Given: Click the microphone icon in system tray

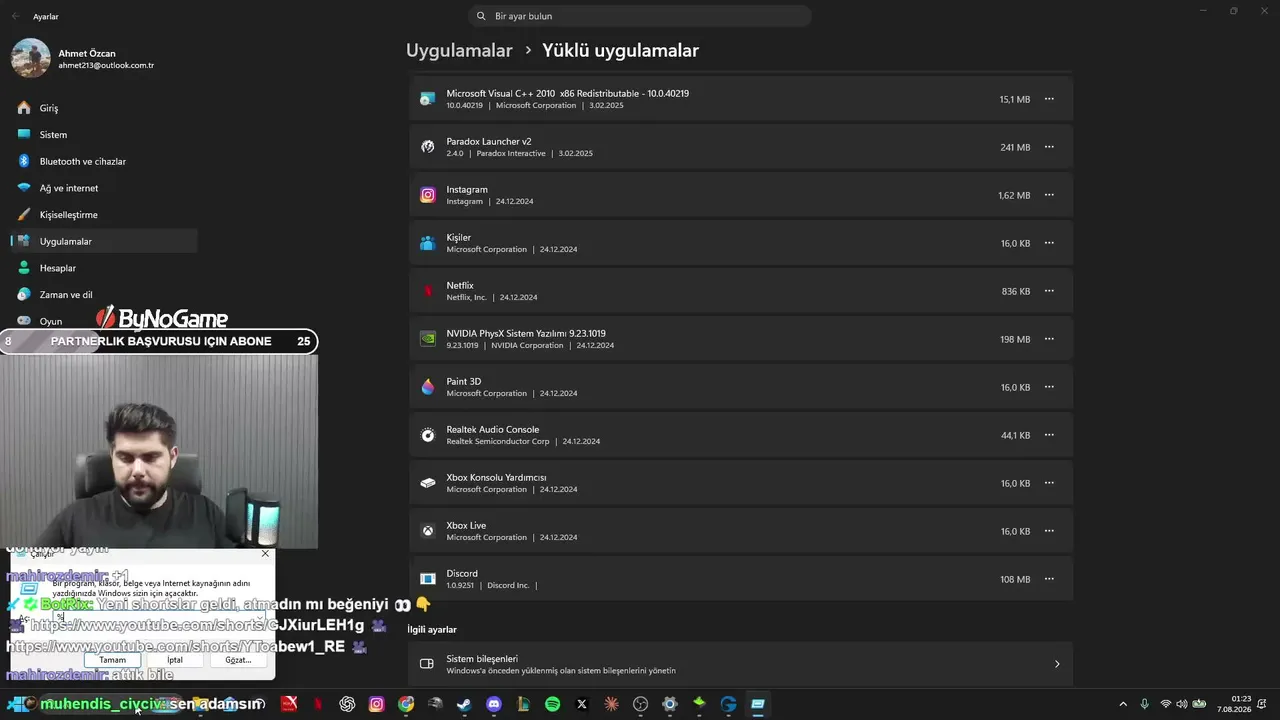Looking at the screenshot, I should coord(1144,704).
